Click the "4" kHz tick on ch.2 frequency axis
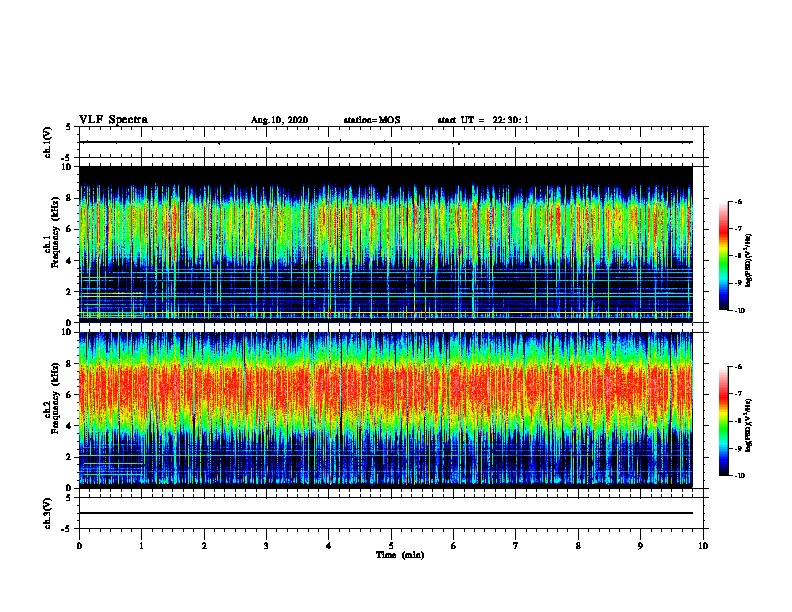 (x=70, y=426)
